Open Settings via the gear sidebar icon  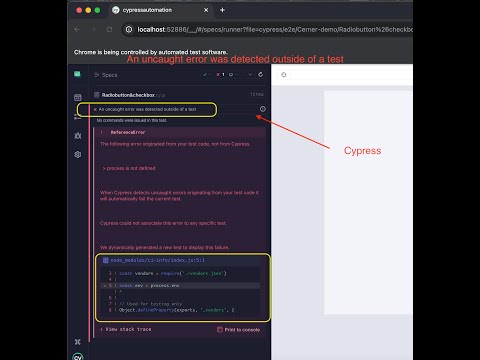pyautogui.click(x=78, y=155)
